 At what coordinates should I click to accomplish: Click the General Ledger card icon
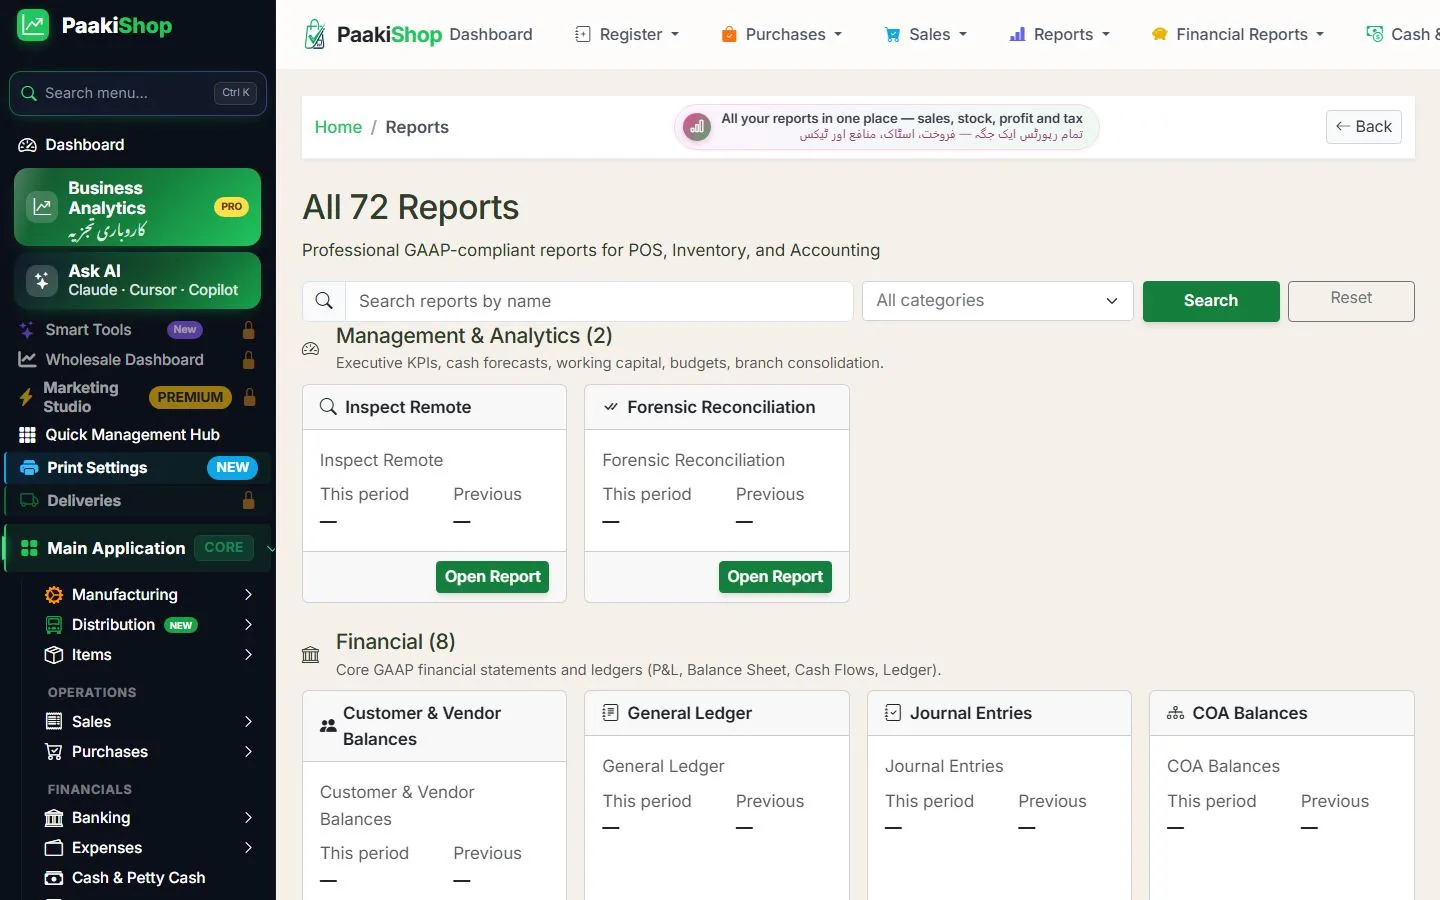(x=610, y=713)
